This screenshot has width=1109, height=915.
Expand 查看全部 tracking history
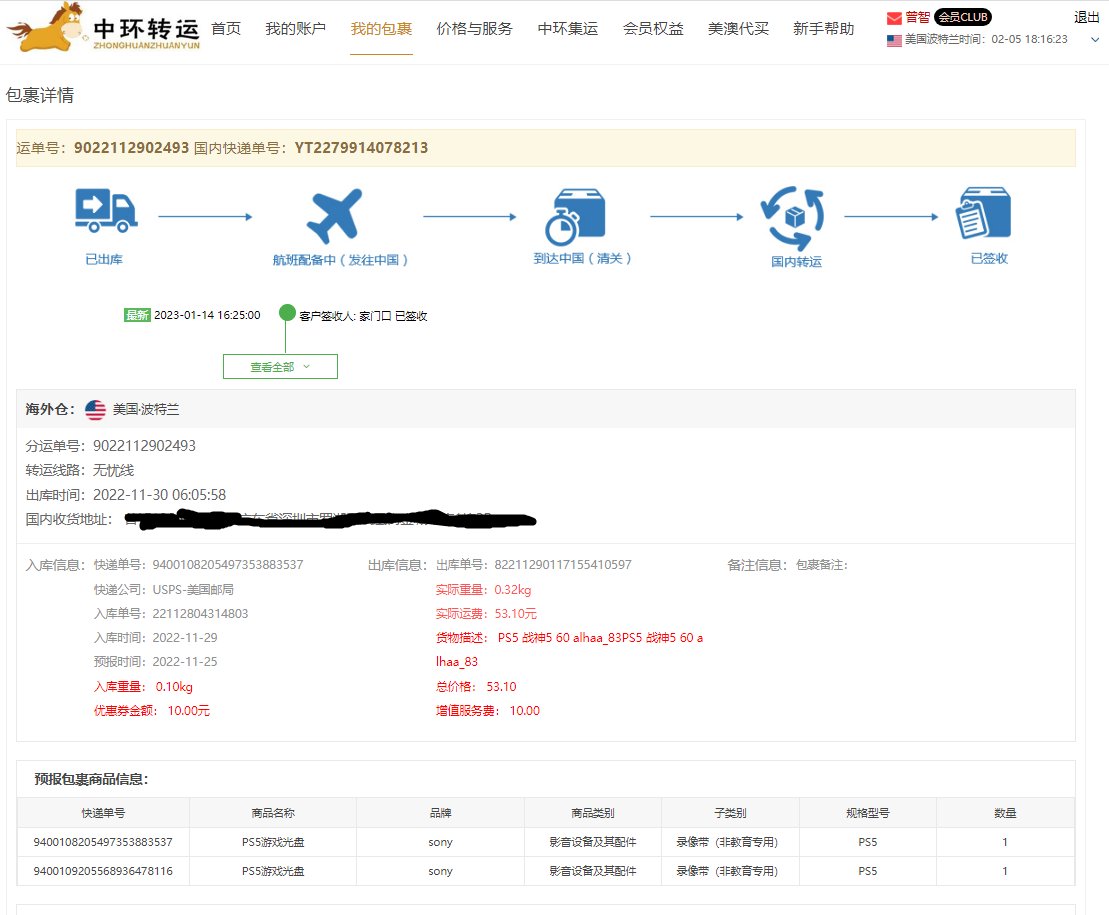(280, 366)
